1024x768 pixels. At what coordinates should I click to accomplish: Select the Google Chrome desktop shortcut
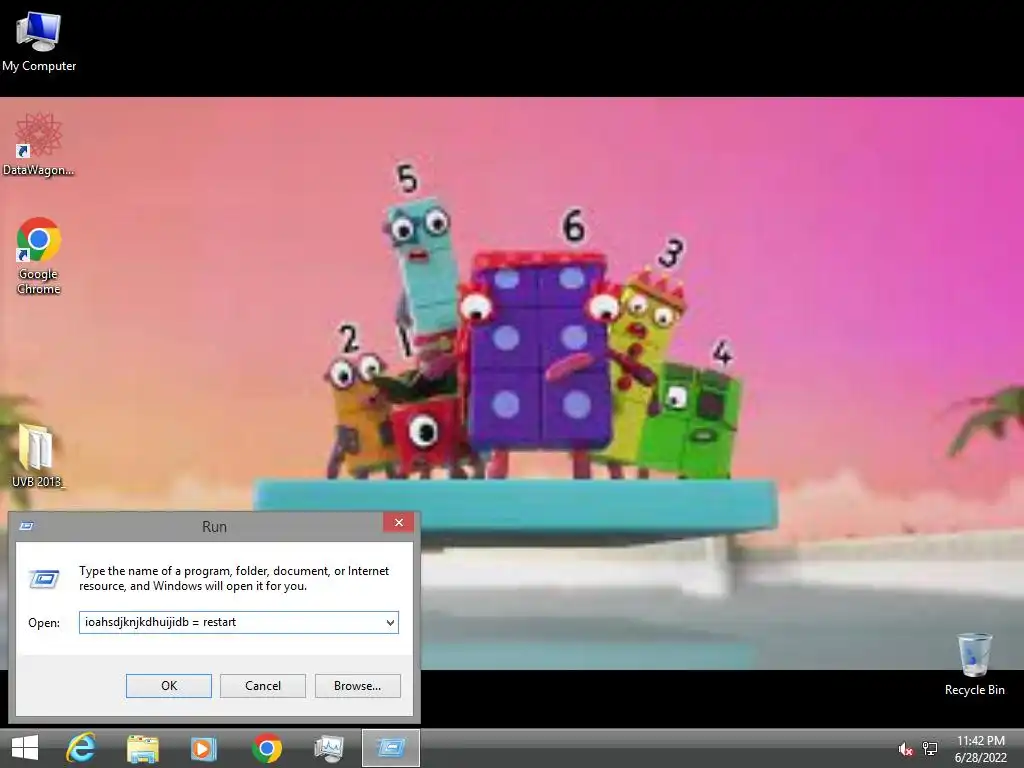[39, 255]
